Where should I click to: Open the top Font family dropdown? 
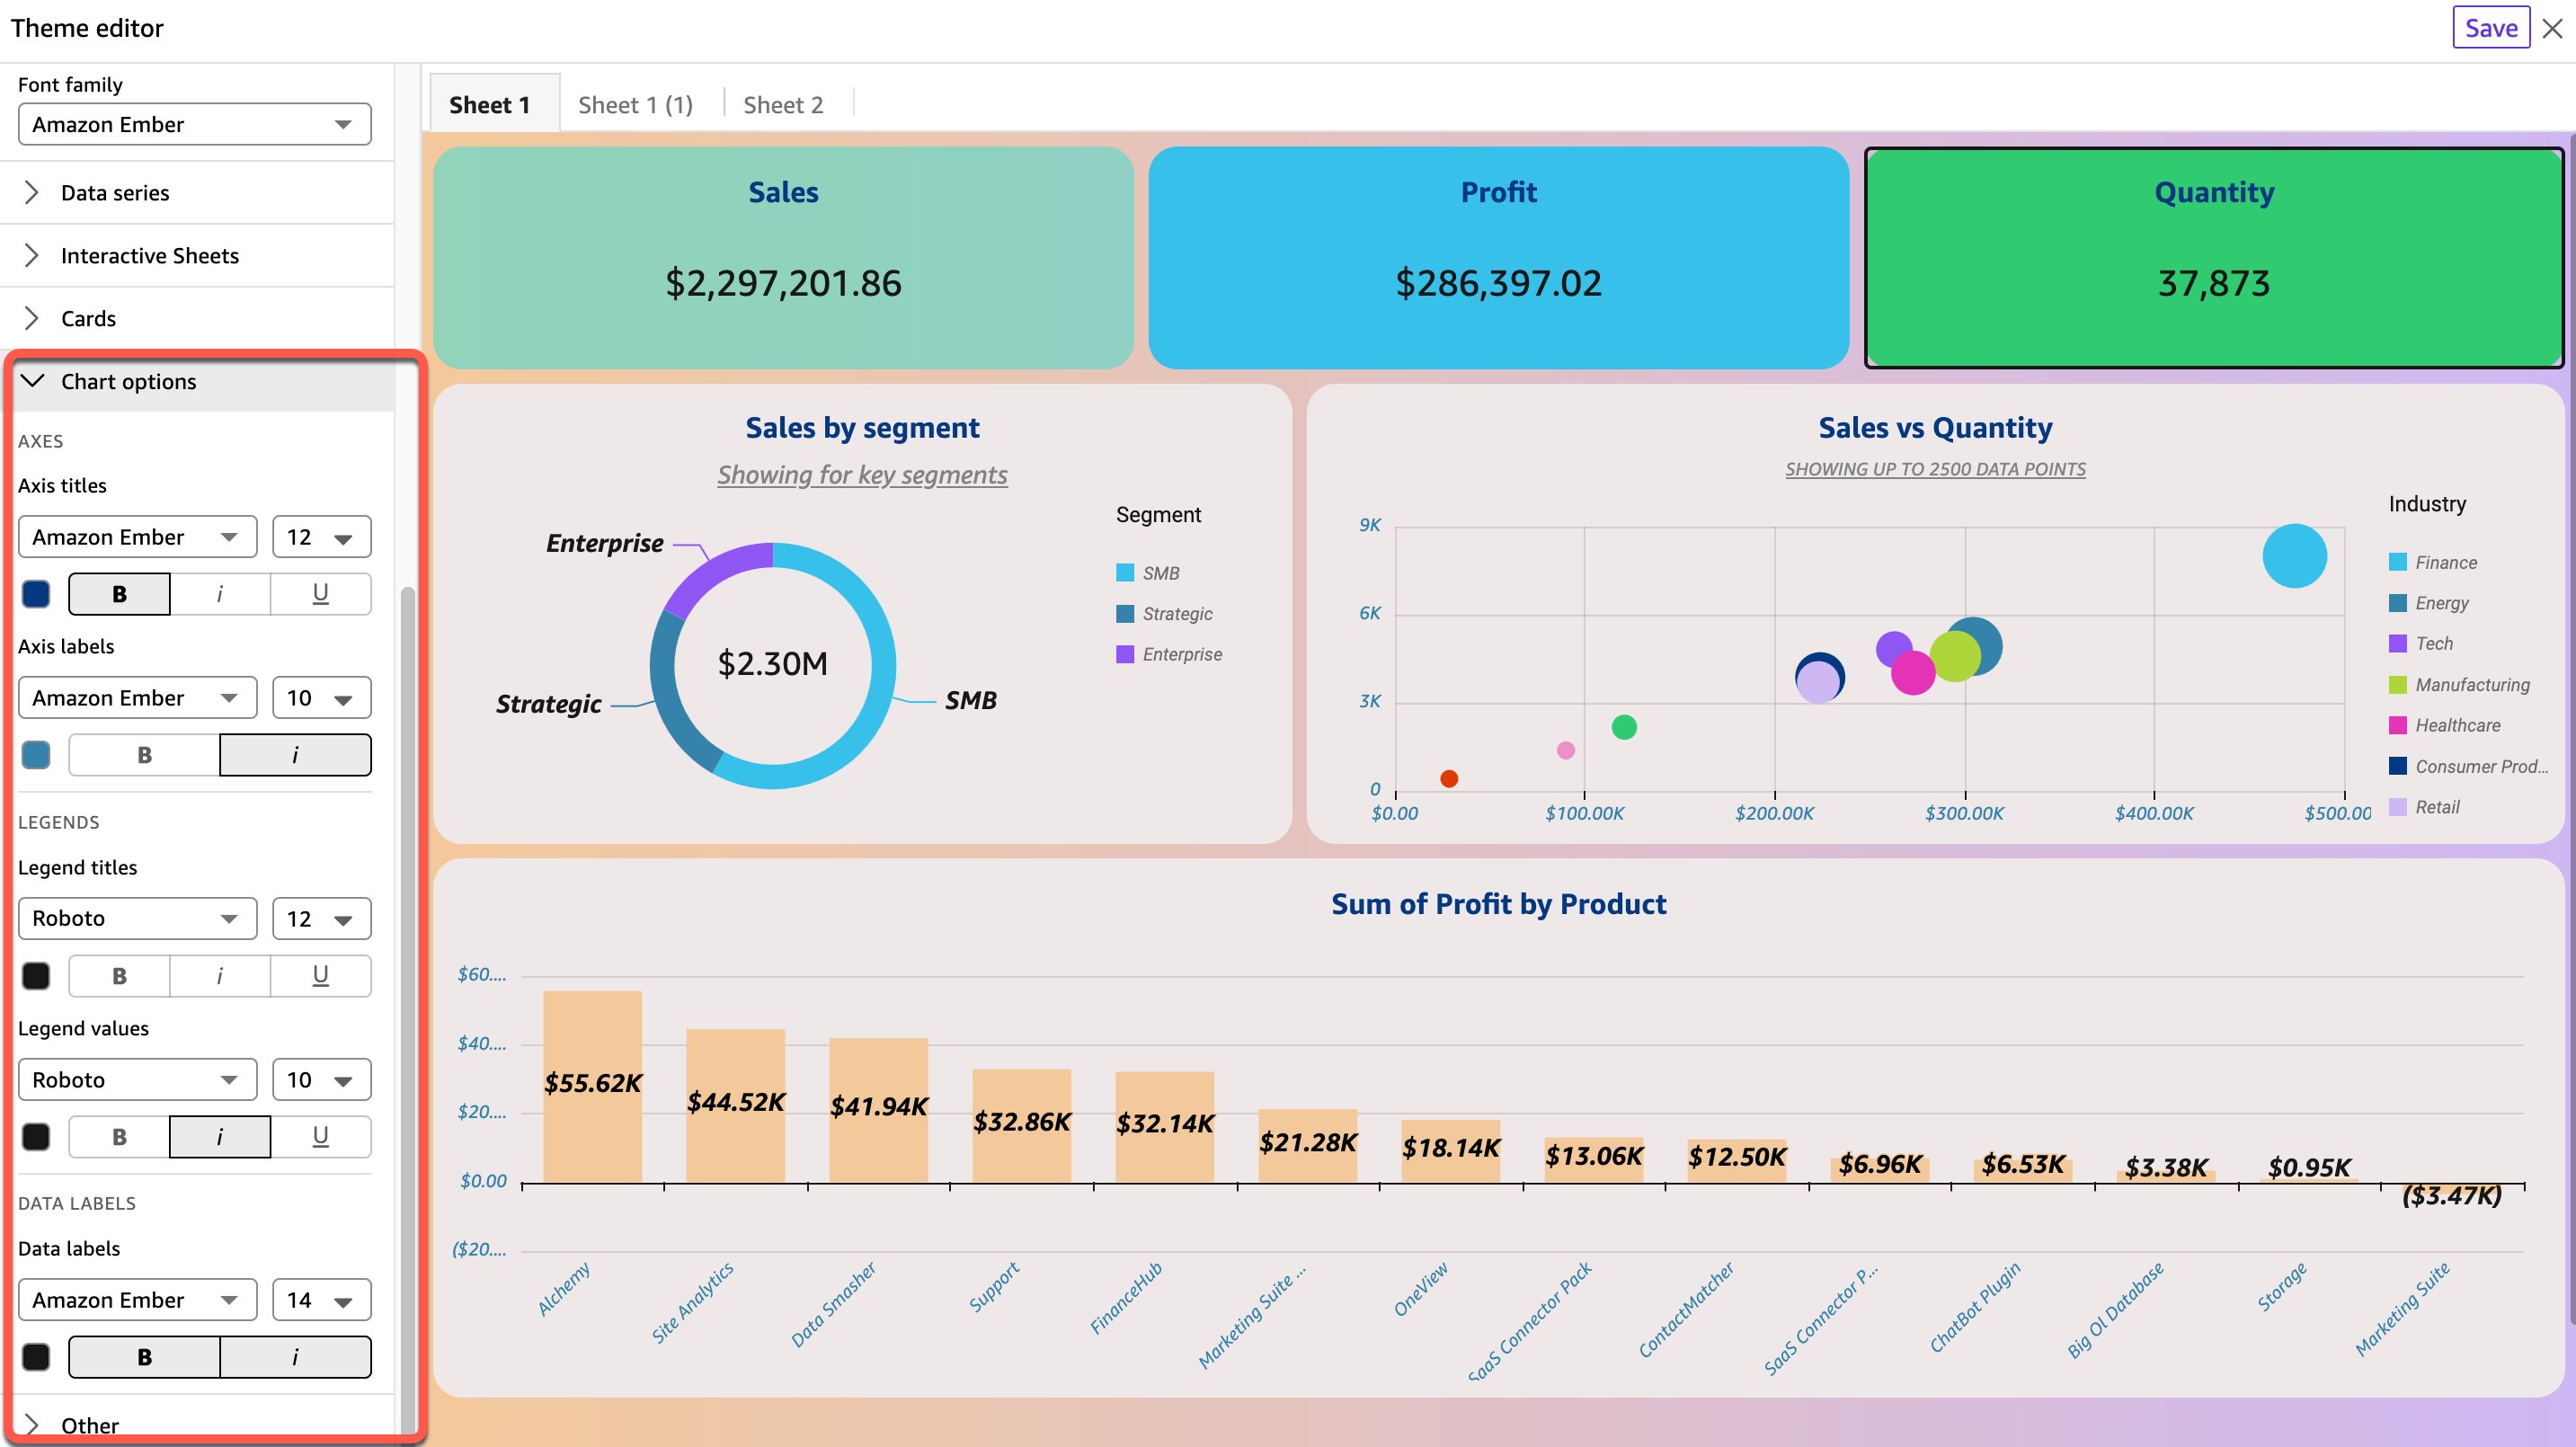194,124
